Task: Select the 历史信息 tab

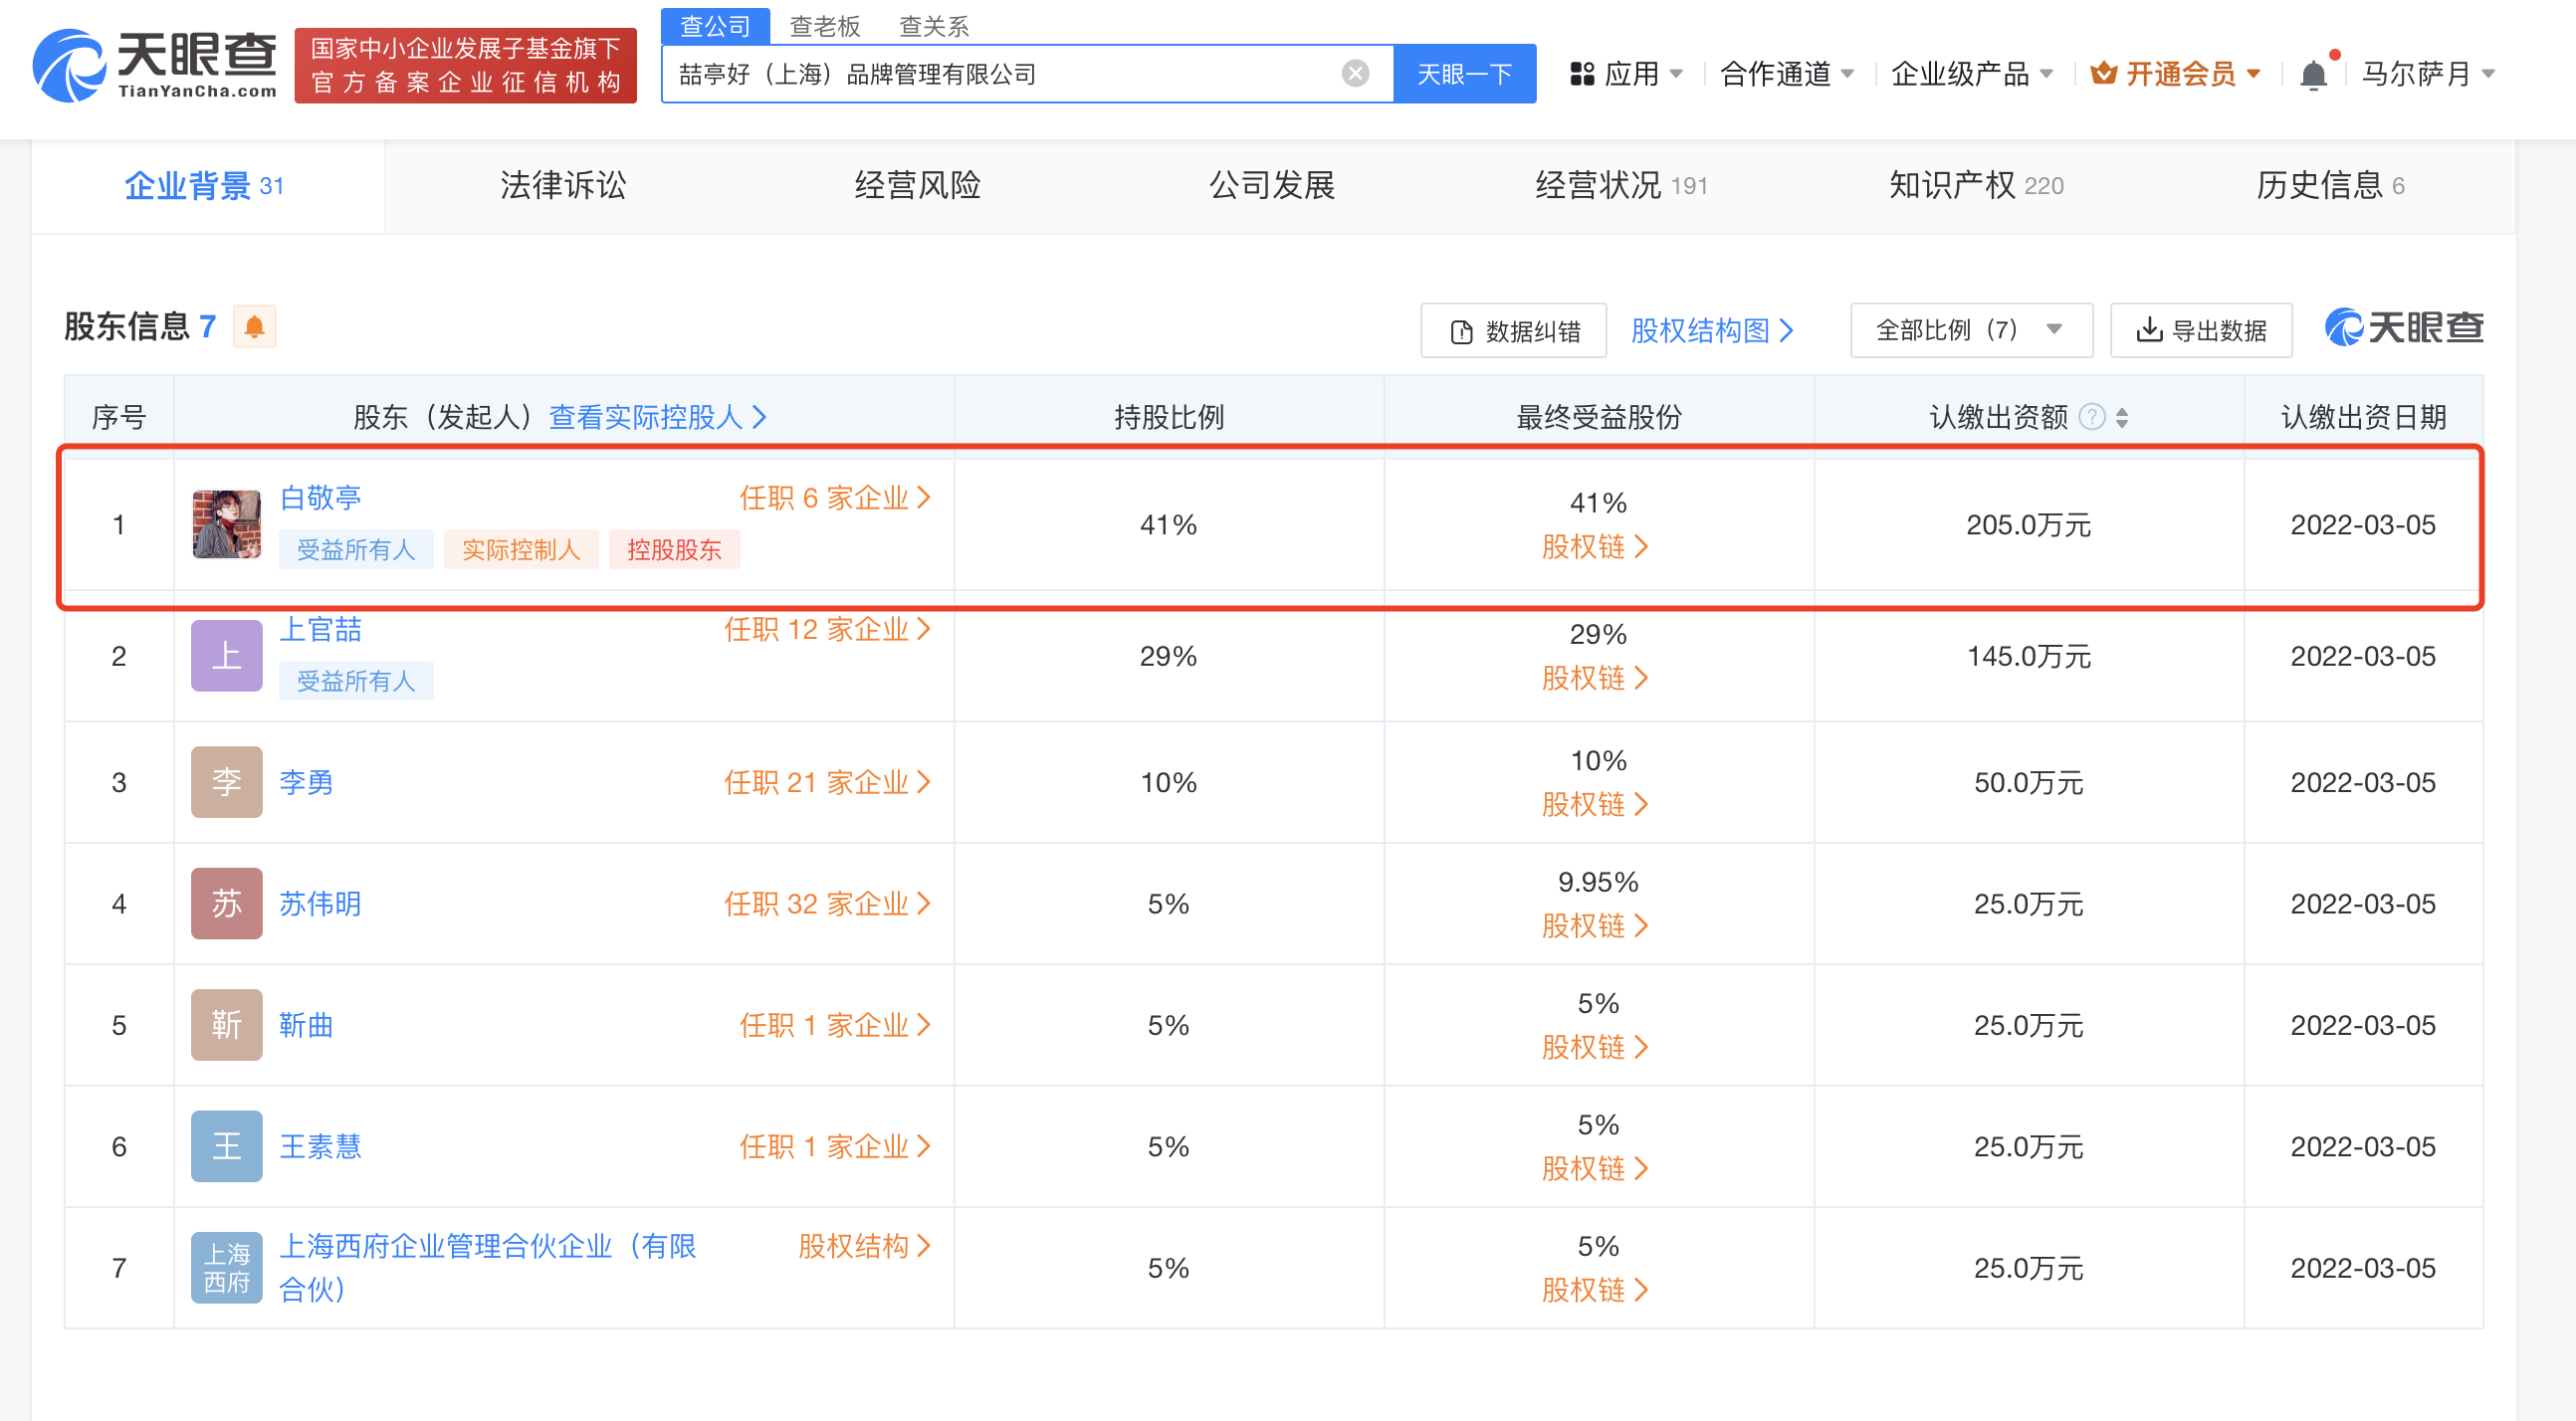Action: coord(2330,186)
